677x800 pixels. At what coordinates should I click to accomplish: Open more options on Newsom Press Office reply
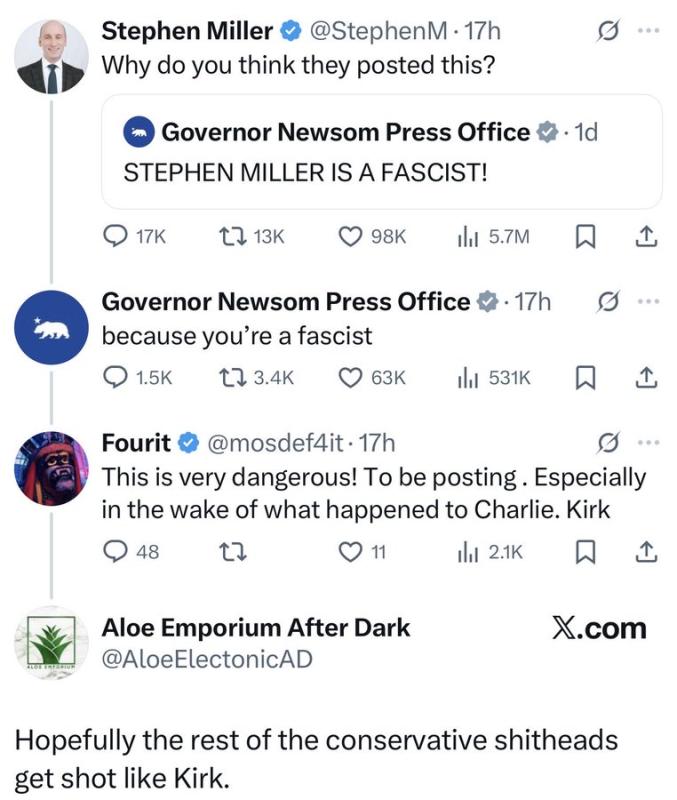click(x=648, y=301)
